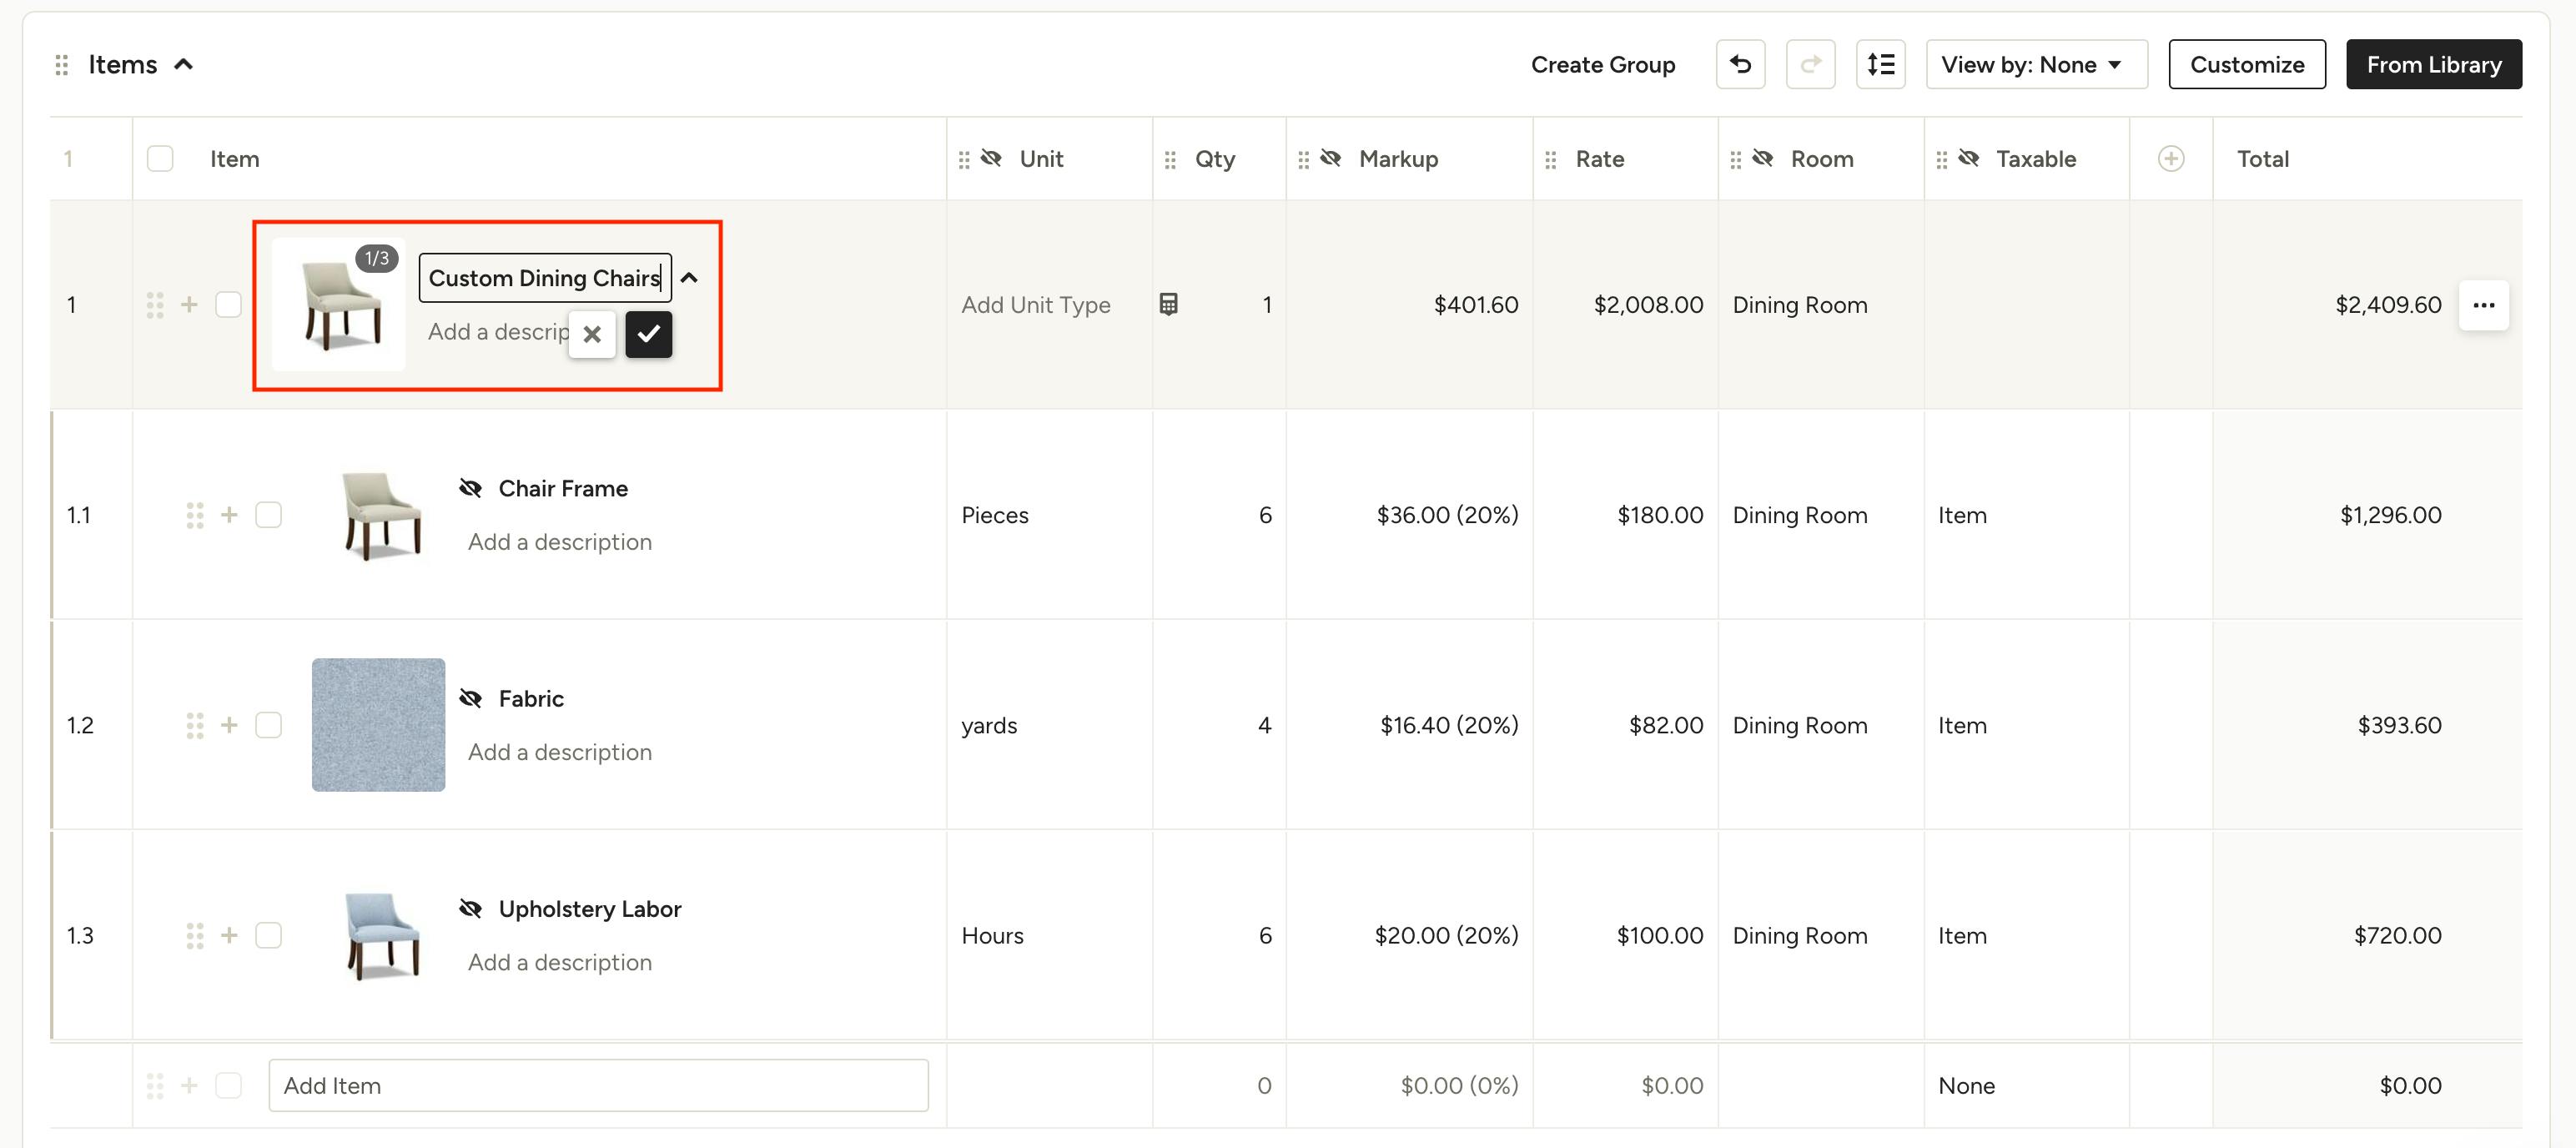Click the line spacing icon button
The width and height of the screenshot is (2576, 1148).
1880,65
